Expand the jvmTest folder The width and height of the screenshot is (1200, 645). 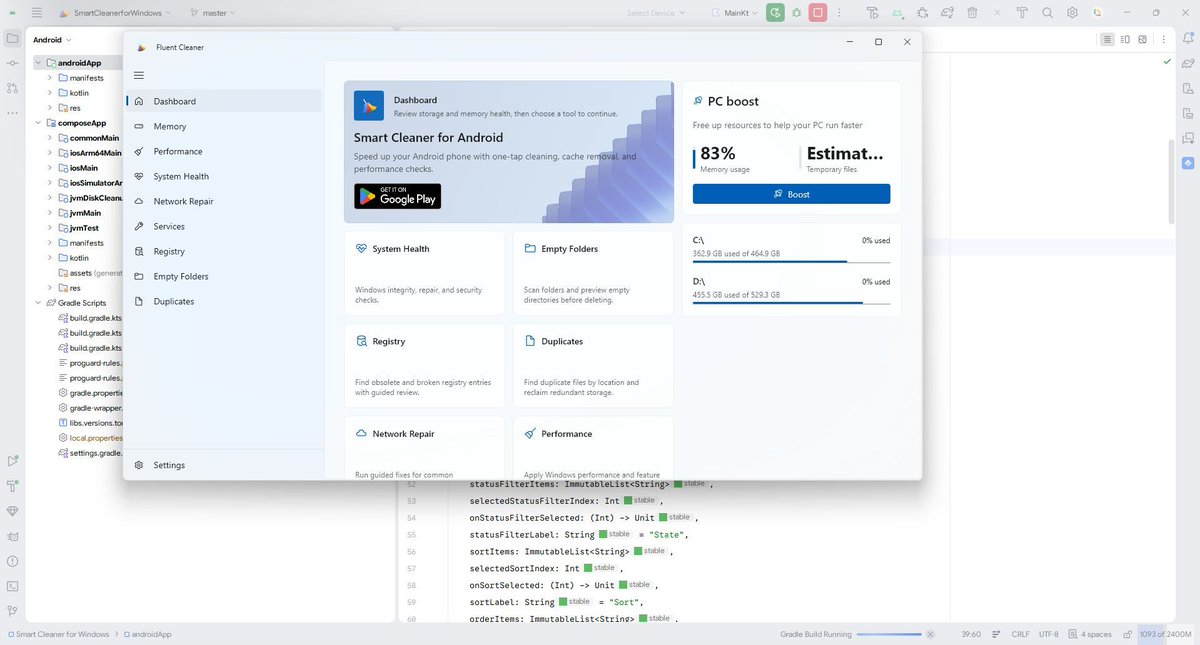[x=50, y=228]
